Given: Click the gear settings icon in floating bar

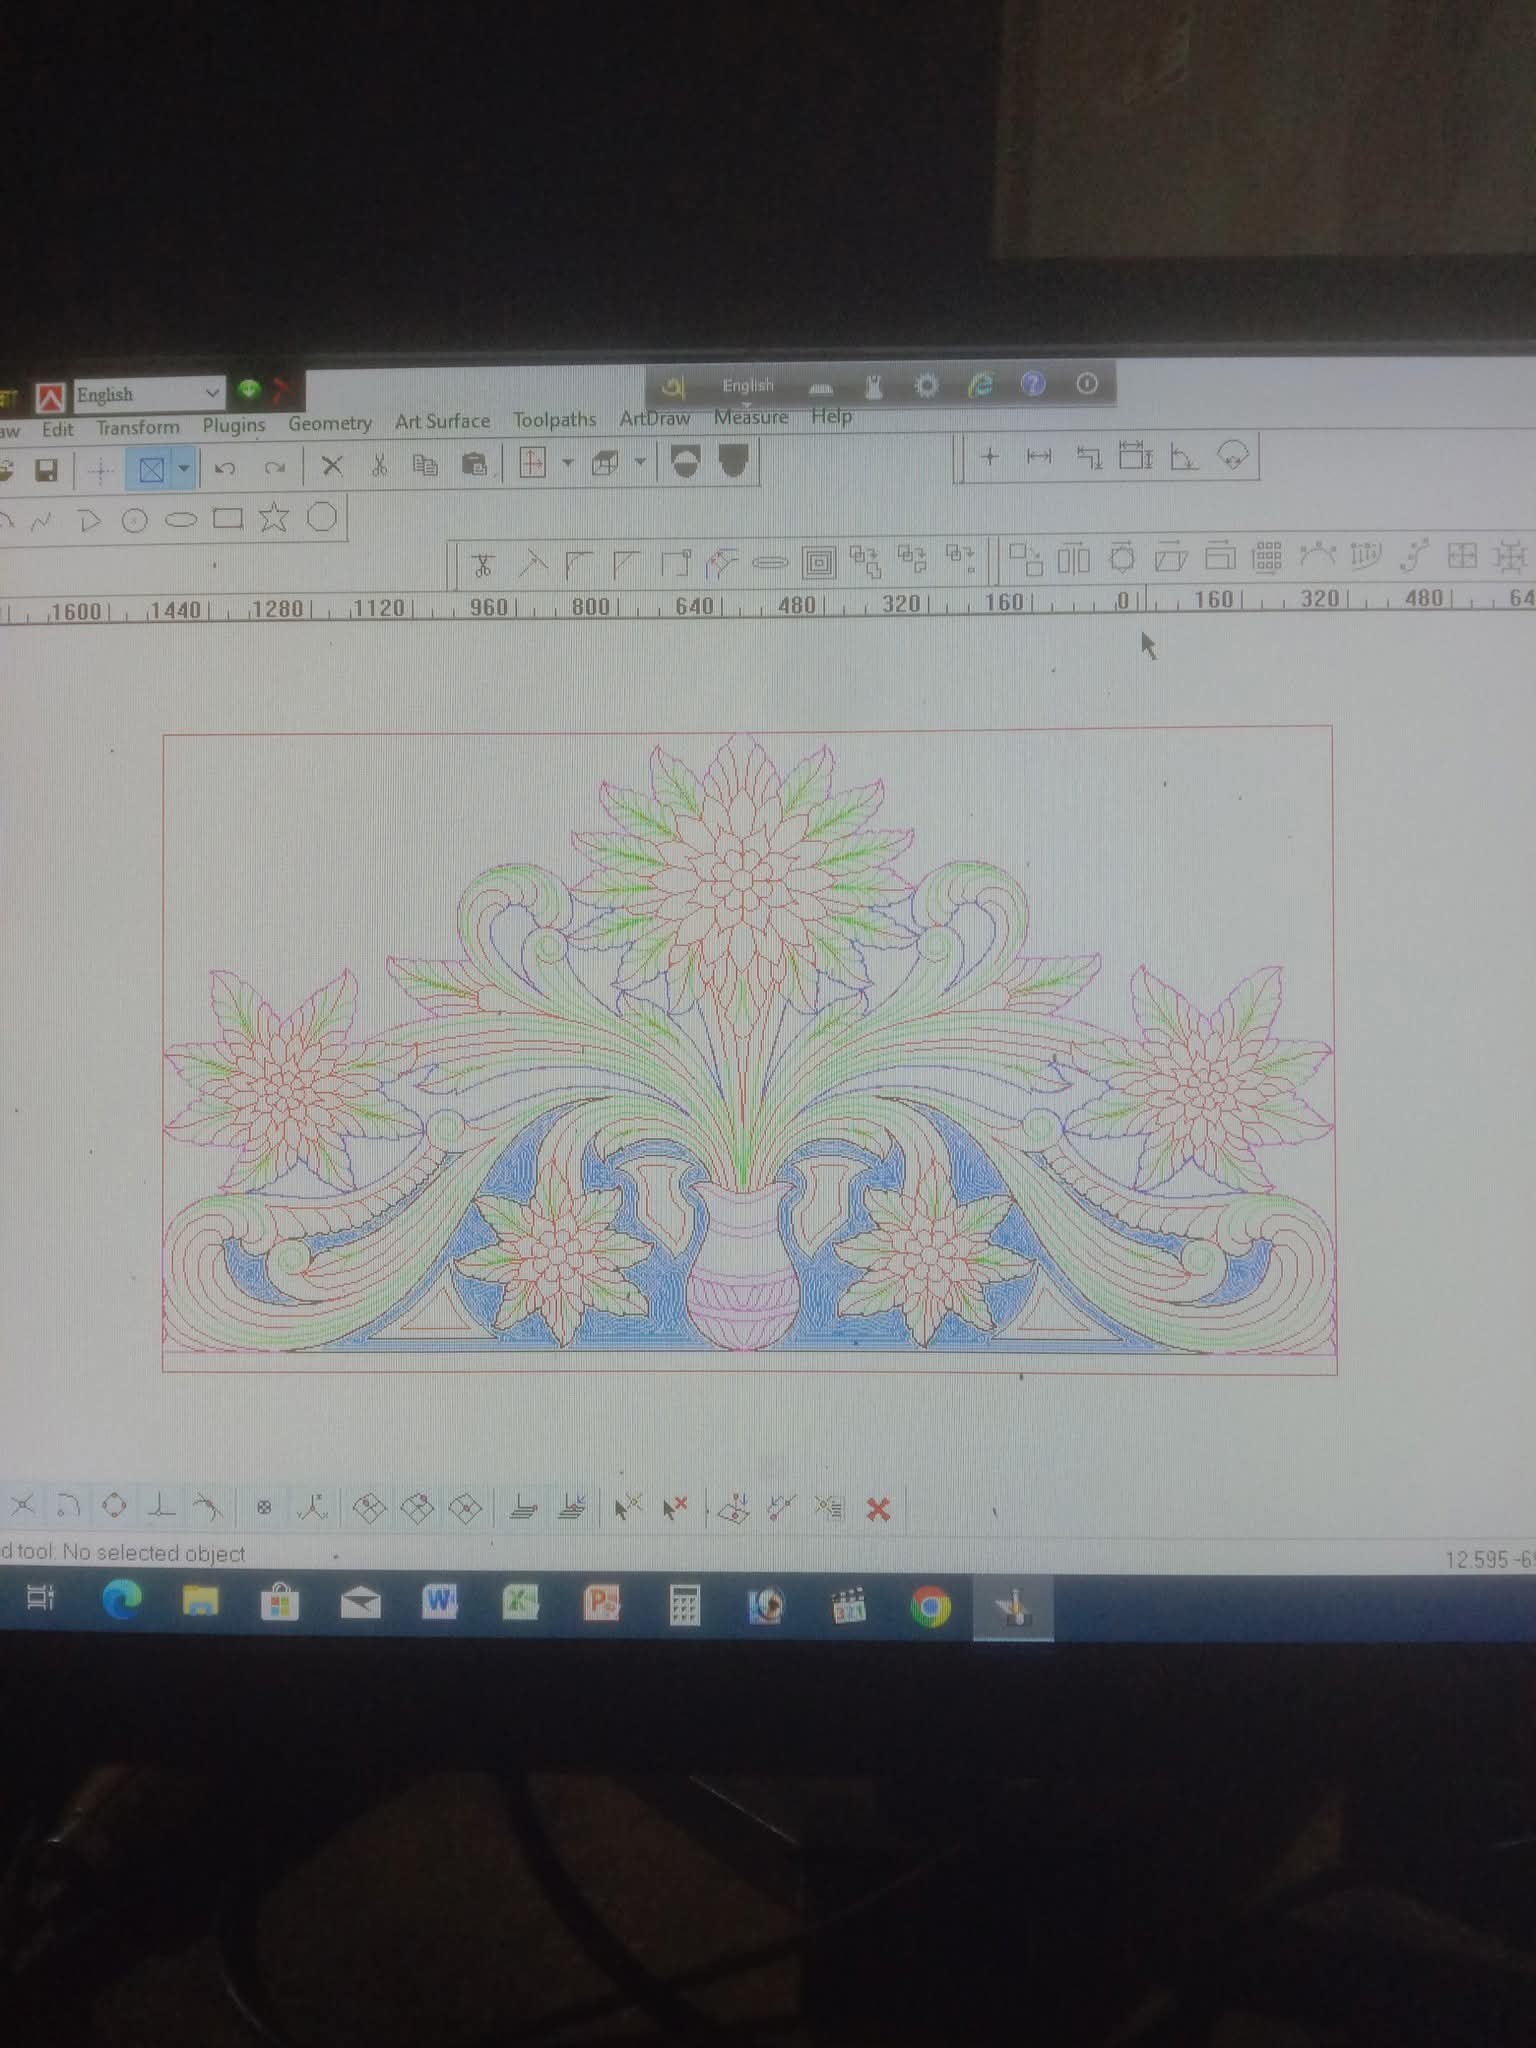Looking at the screenshot, I should point(927,385).
